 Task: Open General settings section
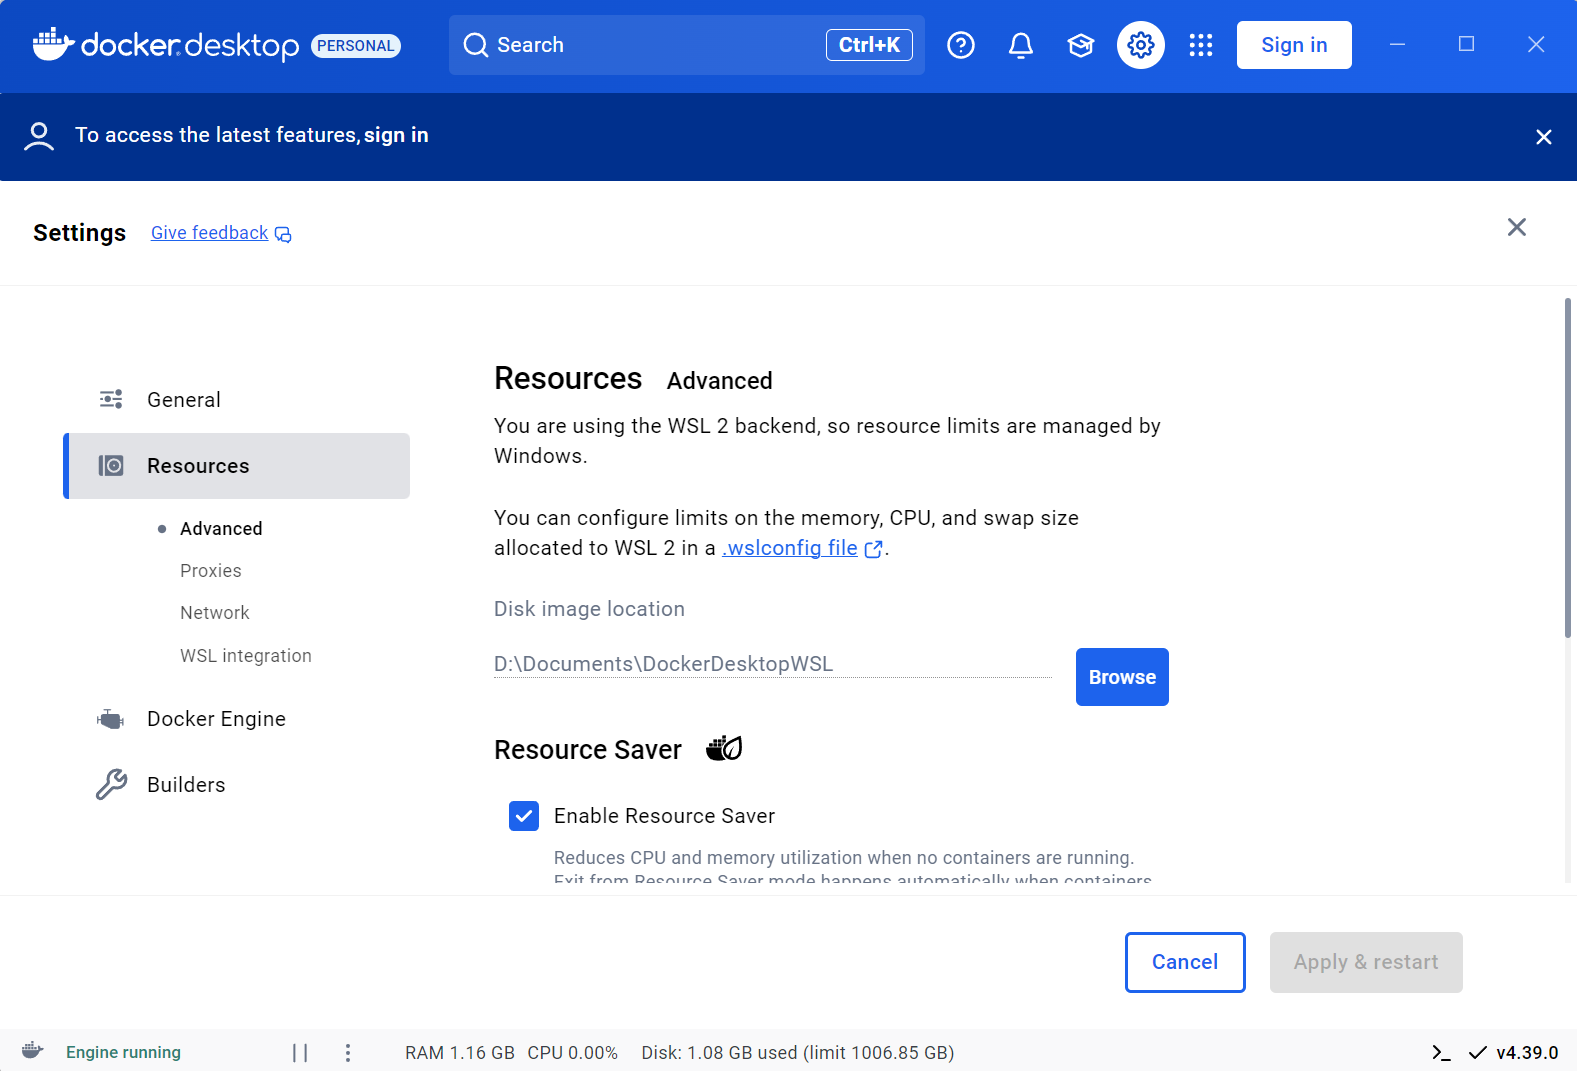coord(237,400)
